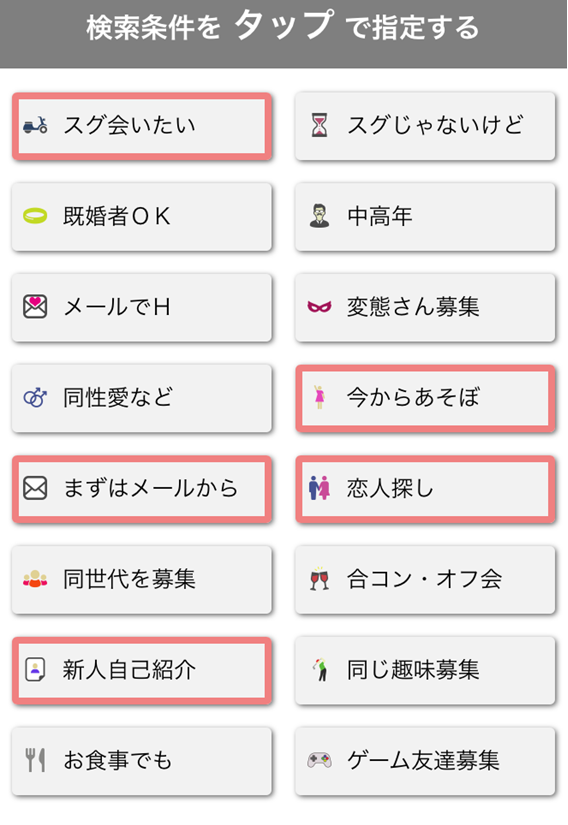Choose the 同世代を募集 condition

click(142, 580)
